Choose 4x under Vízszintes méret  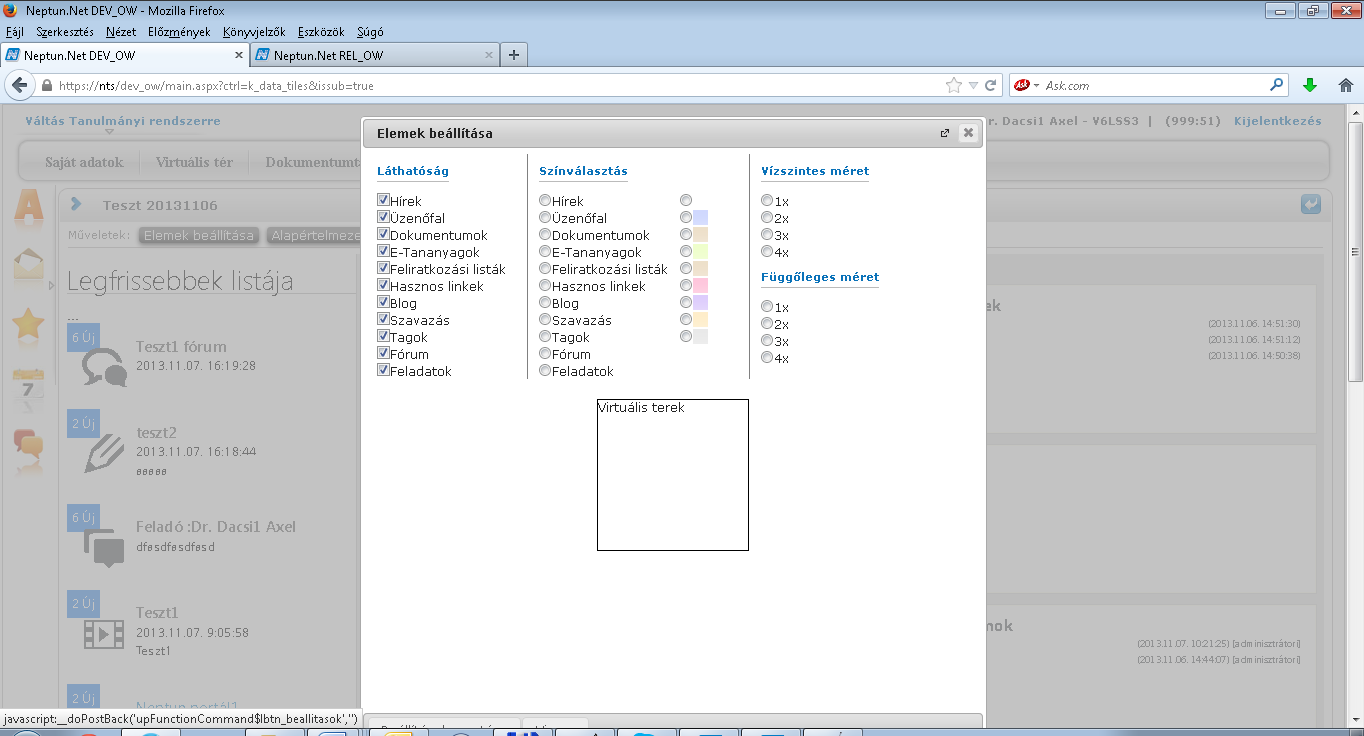(x=767, y=252)
